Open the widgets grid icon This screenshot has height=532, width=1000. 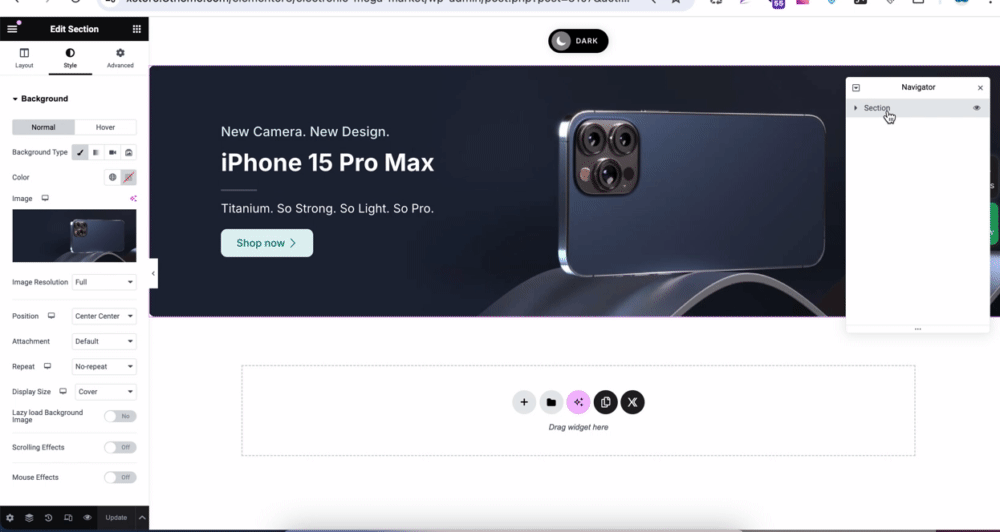click(136, 29)
